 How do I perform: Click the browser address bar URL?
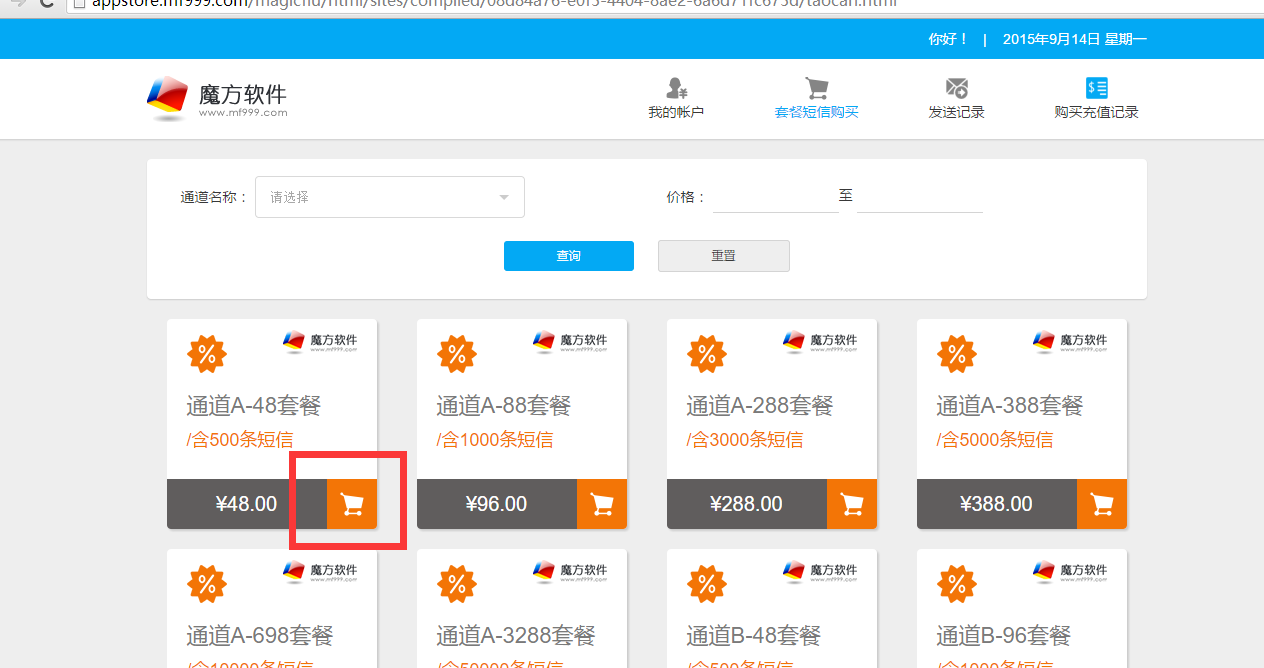[495, 3]
